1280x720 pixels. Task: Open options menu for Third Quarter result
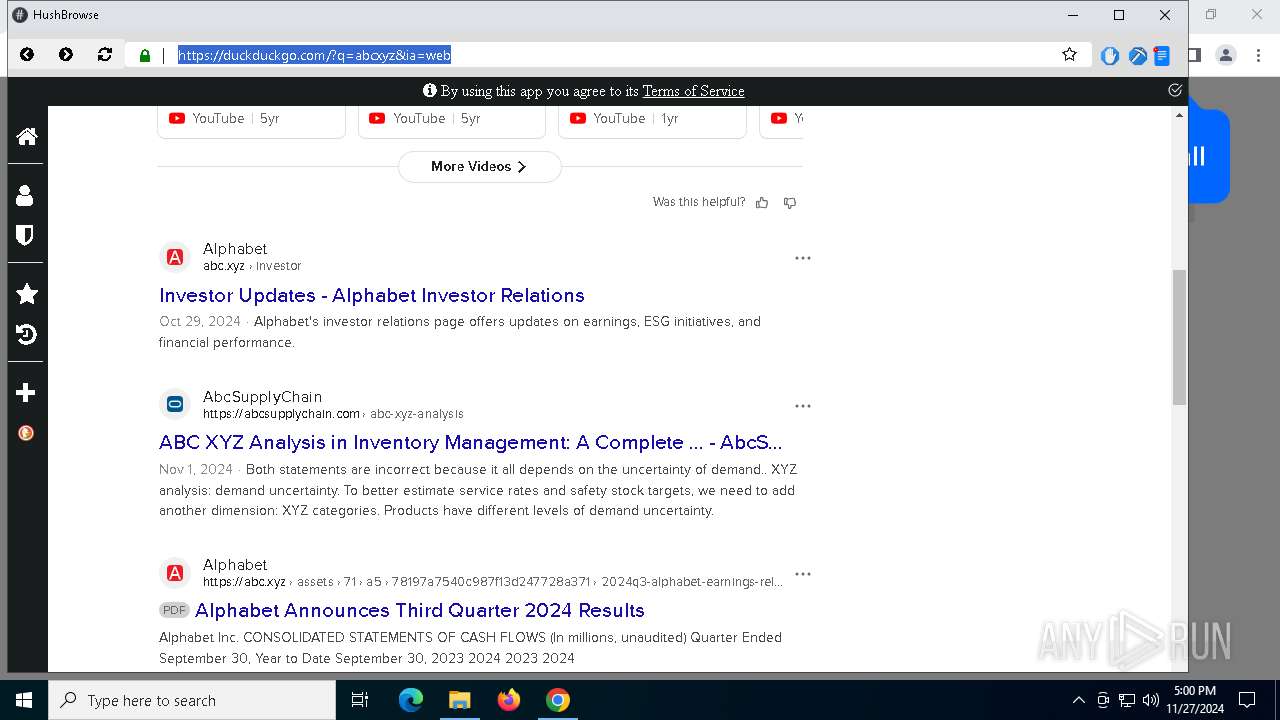802,574
